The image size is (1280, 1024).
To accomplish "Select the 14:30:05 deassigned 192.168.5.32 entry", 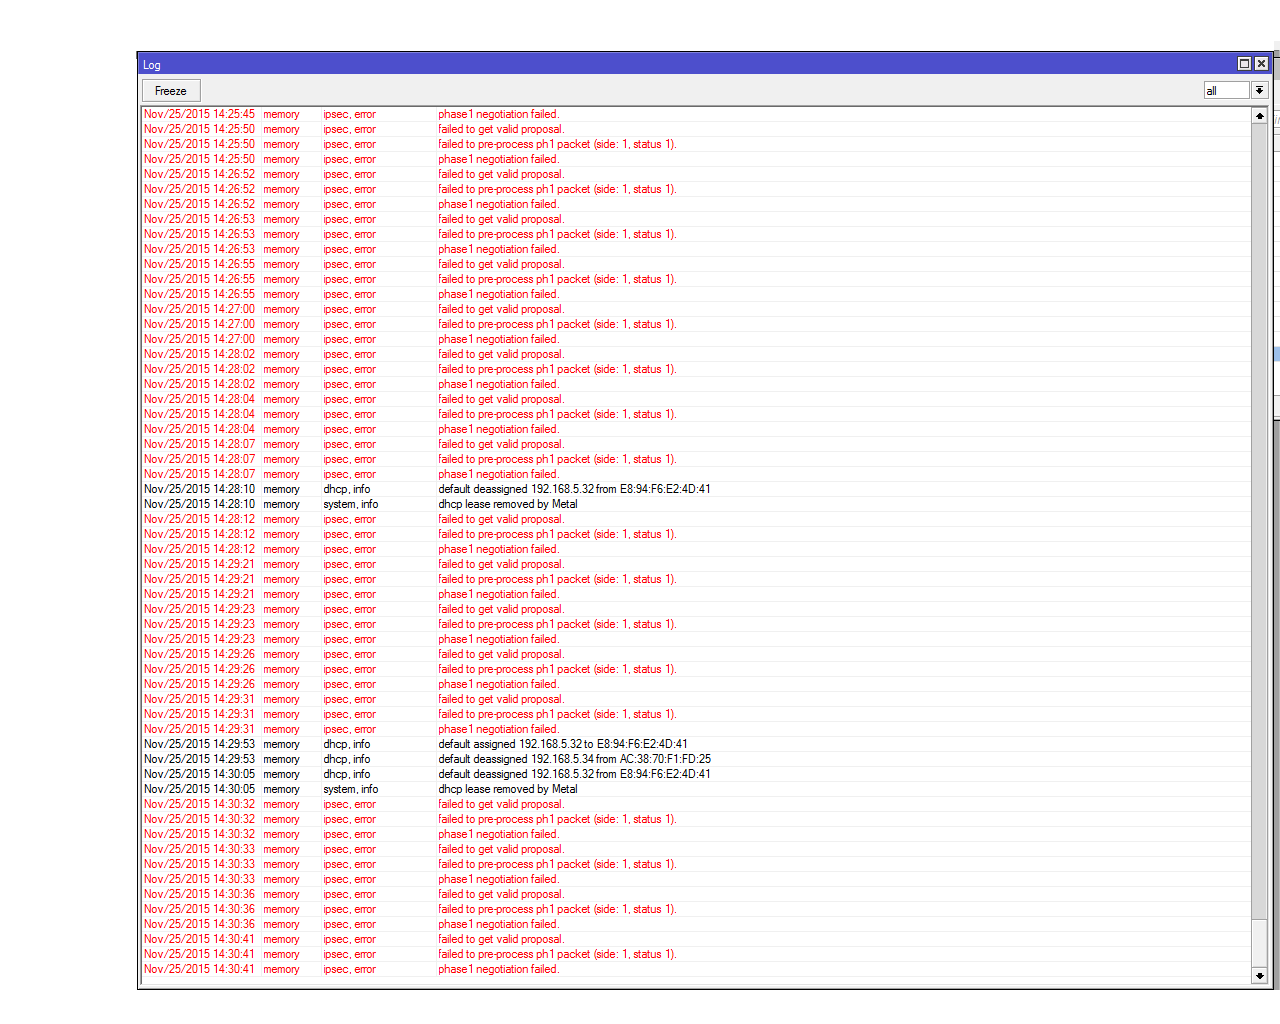I will (574, 774).
